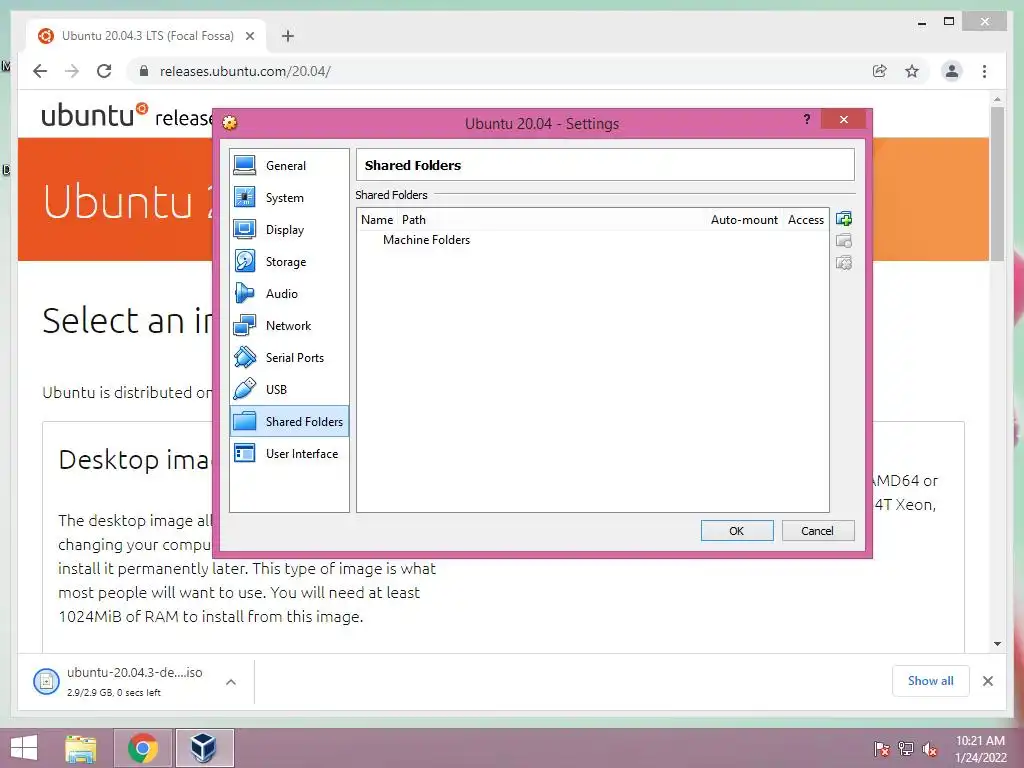Open Windows Start menu
Screen dimensions: 1024x768
pos(24,748)
